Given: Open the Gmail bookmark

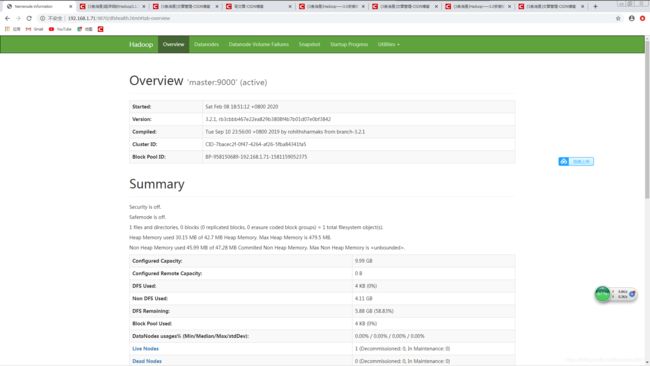Looking at the screenshot, I should tap(34, 29).
